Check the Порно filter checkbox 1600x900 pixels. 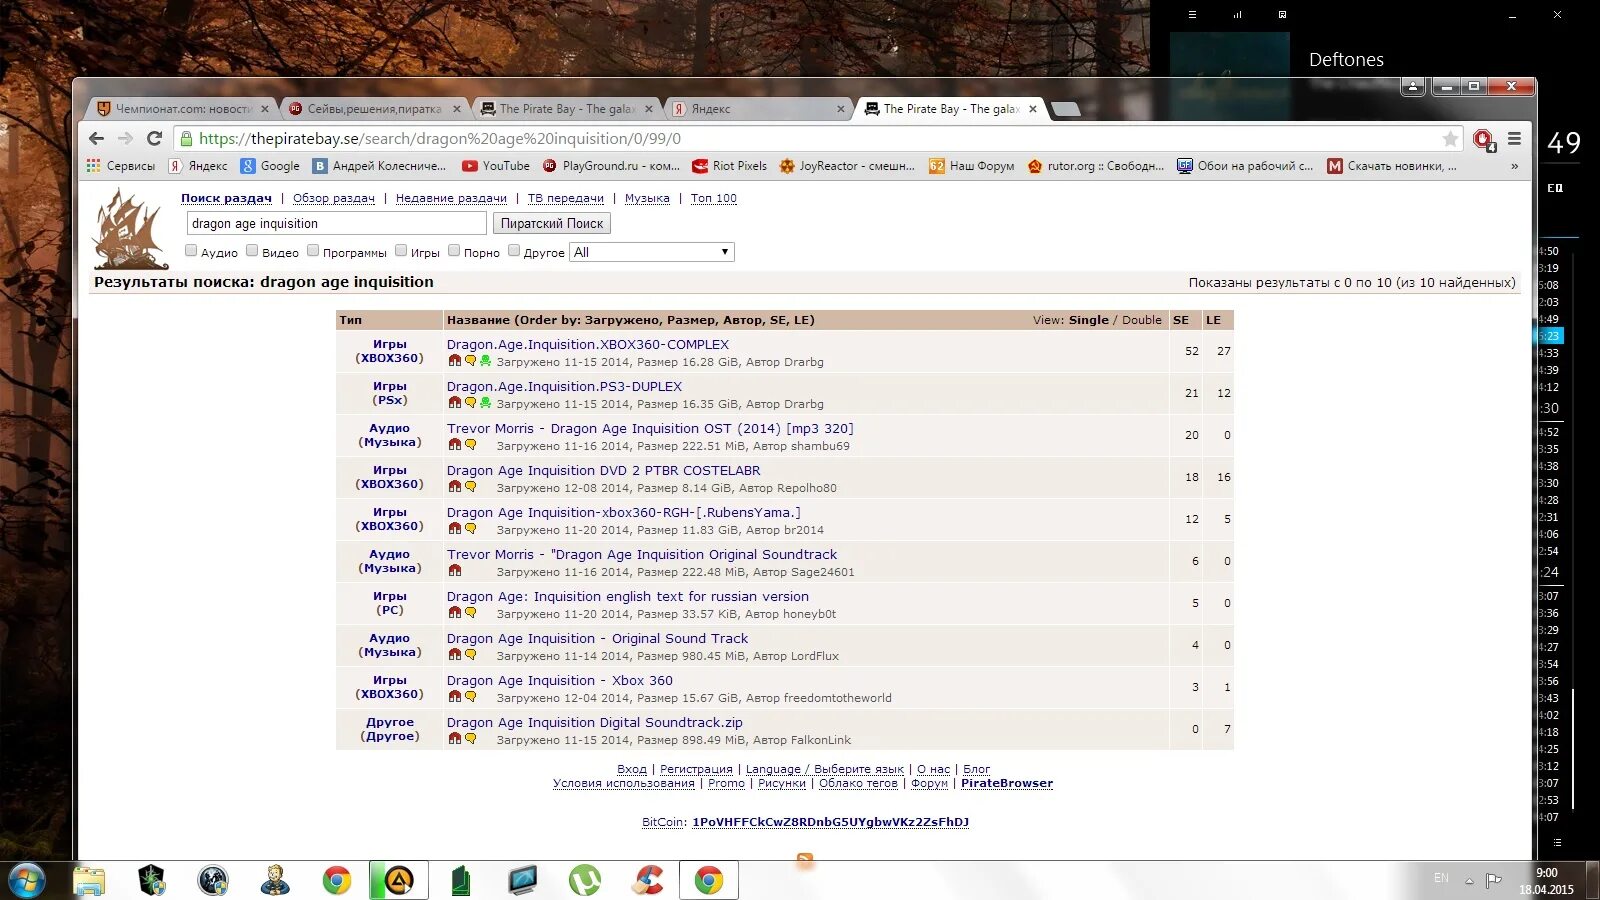454,251
